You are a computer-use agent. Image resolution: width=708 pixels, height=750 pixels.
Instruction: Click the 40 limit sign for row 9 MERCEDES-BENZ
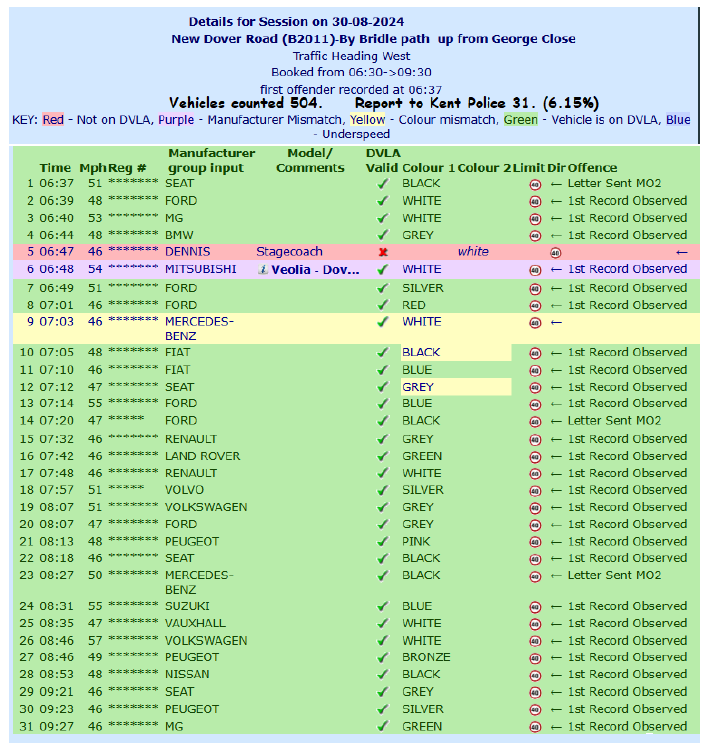point(535,323)
